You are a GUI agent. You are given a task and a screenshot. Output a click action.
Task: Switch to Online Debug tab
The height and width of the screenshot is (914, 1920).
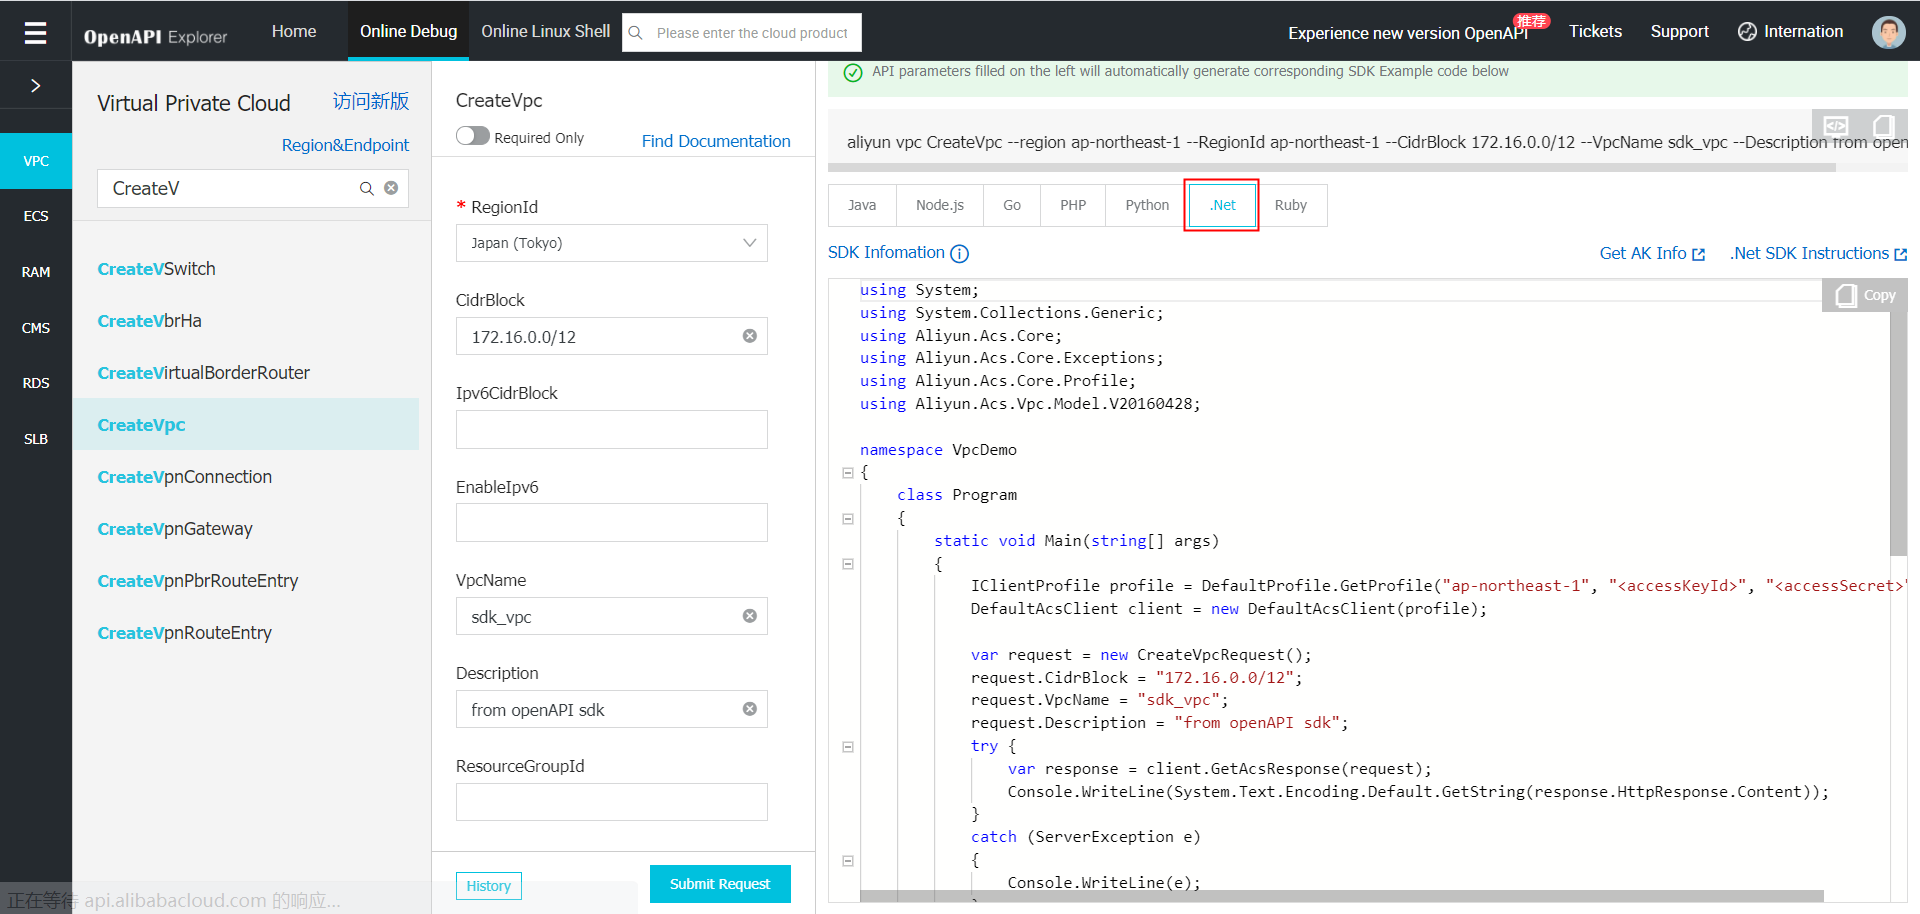[x=408, y=31]
